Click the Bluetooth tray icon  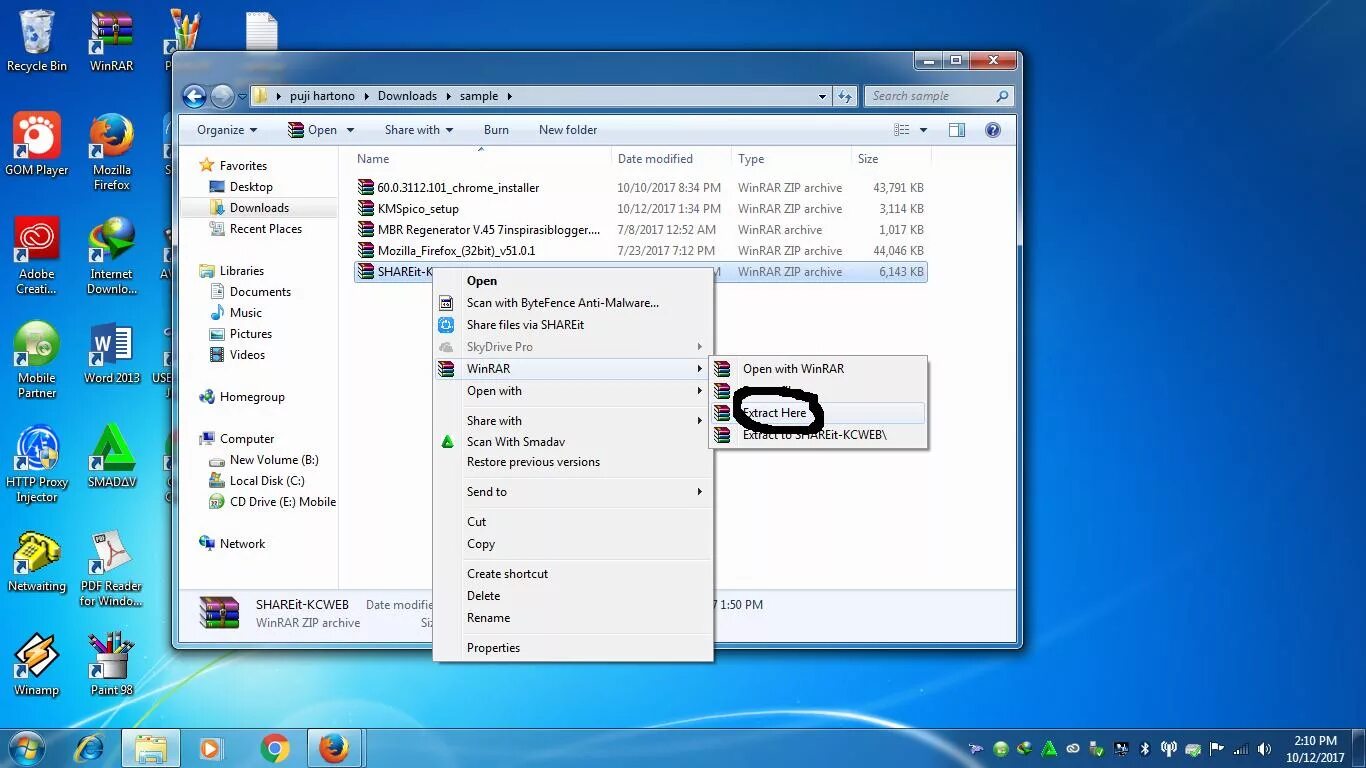point(1145,749)
